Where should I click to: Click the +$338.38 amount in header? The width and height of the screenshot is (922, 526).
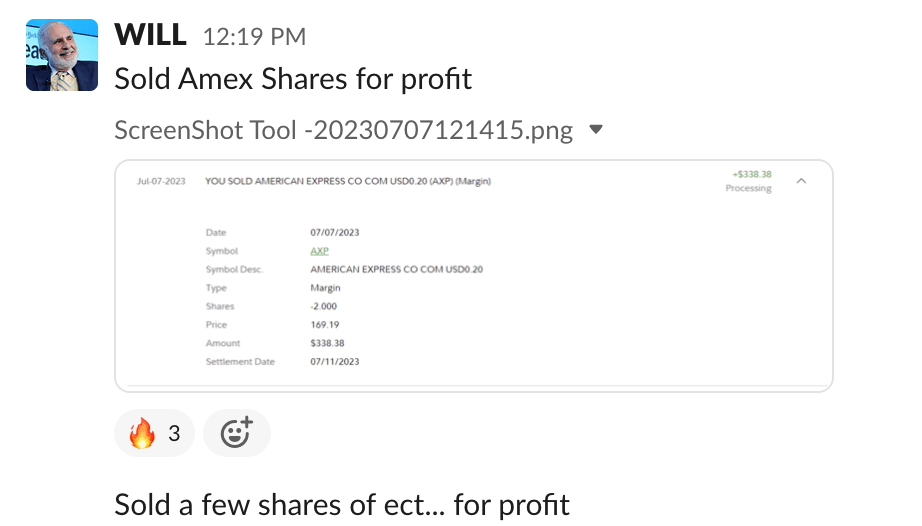tap(751, 174)
